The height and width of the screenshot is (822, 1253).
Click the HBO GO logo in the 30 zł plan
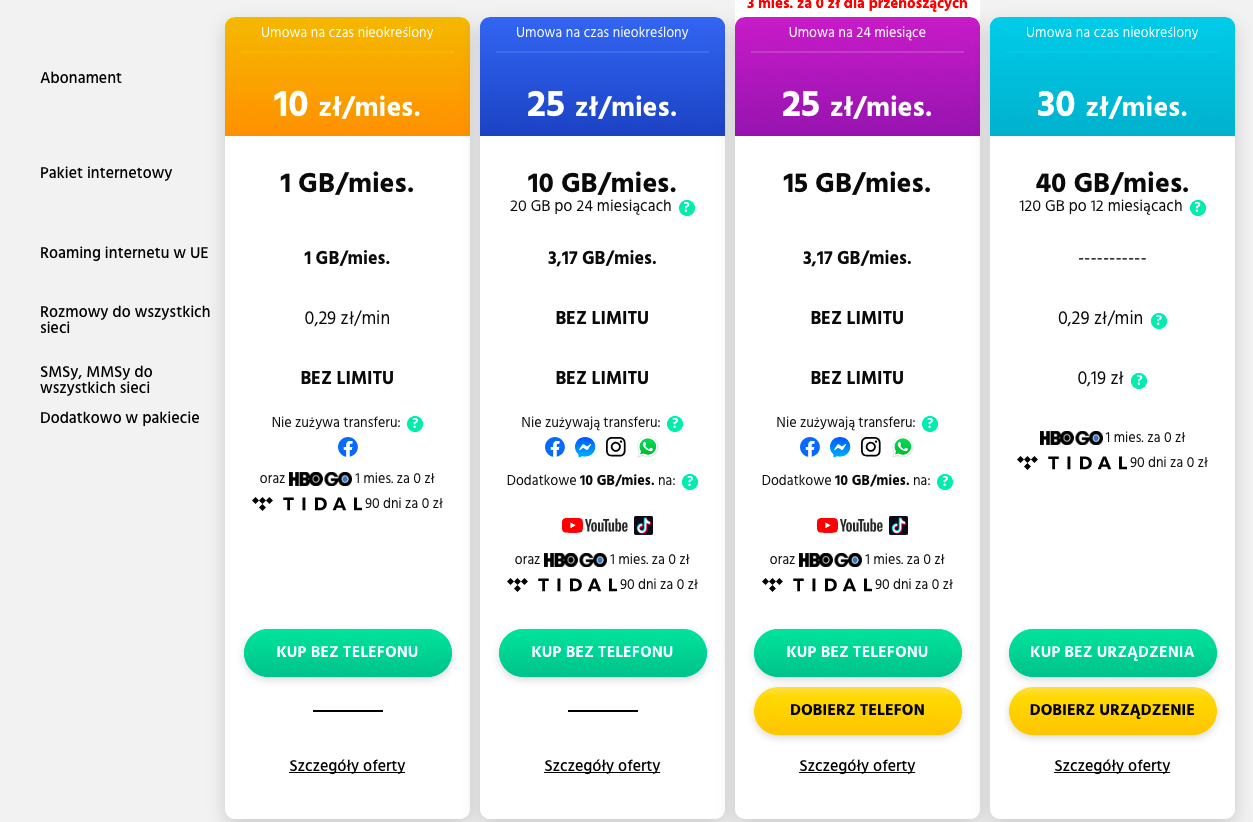(x=1071, y=438)
